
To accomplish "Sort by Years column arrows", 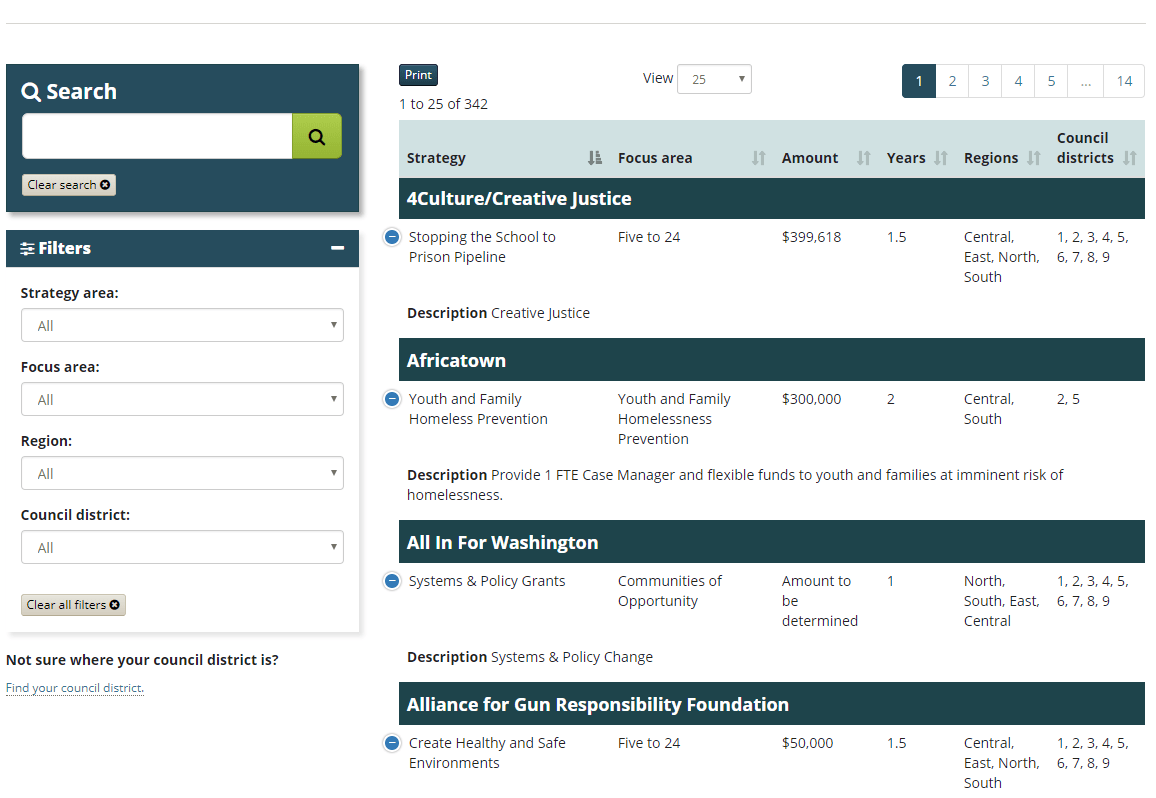I will click(x=941, y=158).
